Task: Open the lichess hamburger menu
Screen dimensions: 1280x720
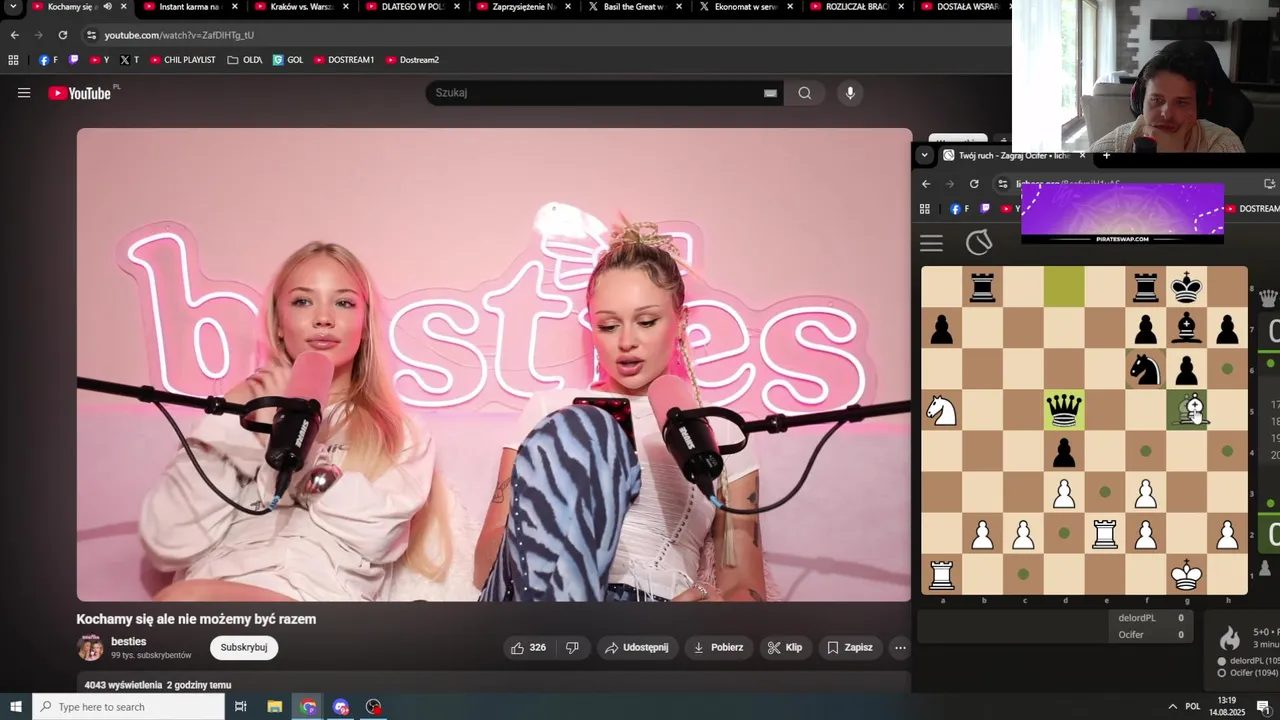Action: click(931, 243)
